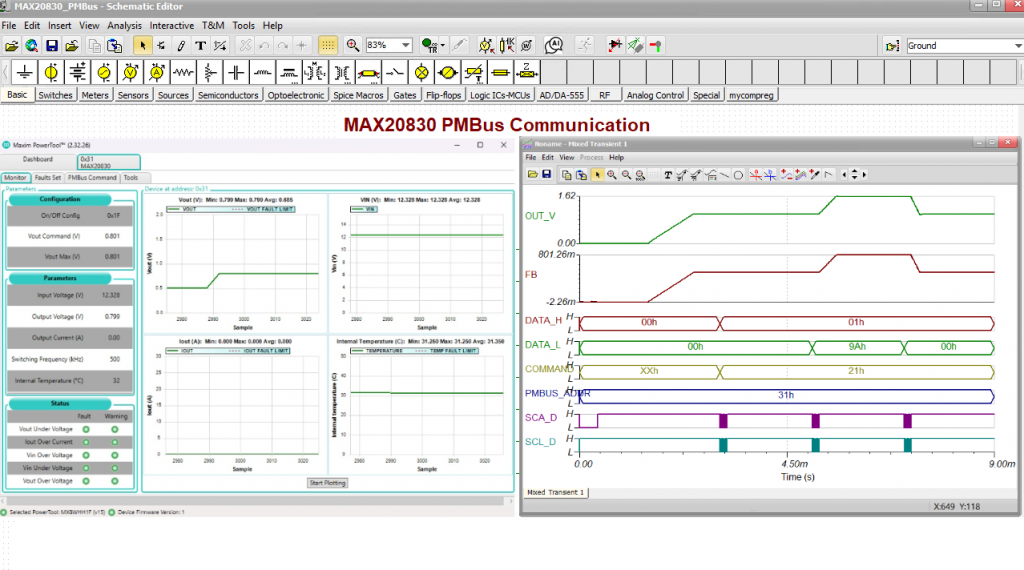Switch to the Semiconductors component tab
The height and width of the screenshot is (570, 1024).
(228, 95)
